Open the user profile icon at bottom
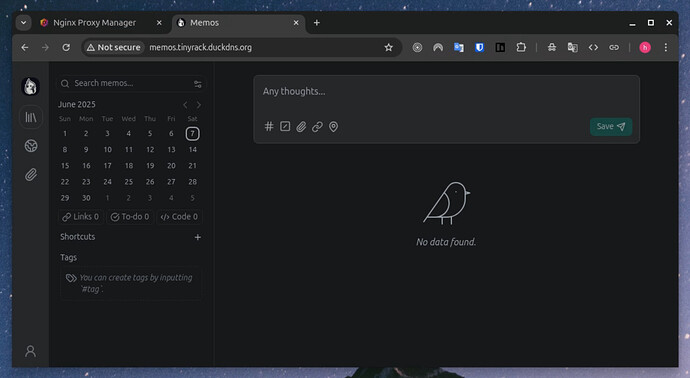Image resolution: width=690 pixels, height=378 pixels. pos(30,351)
